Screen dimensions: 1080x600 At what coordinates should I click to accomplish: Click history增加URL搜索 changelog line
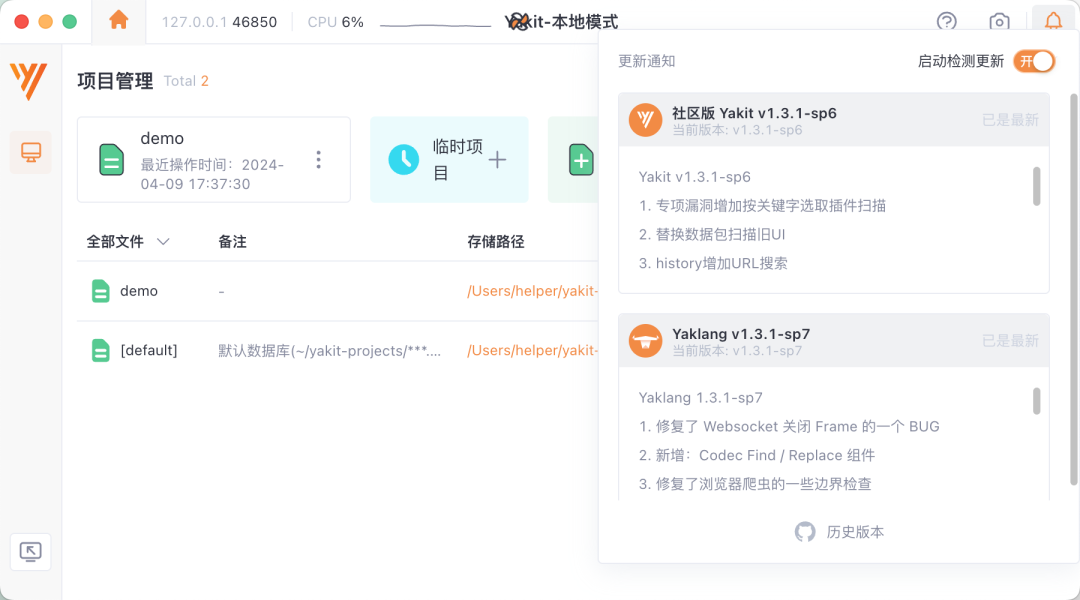pos(714,263)
